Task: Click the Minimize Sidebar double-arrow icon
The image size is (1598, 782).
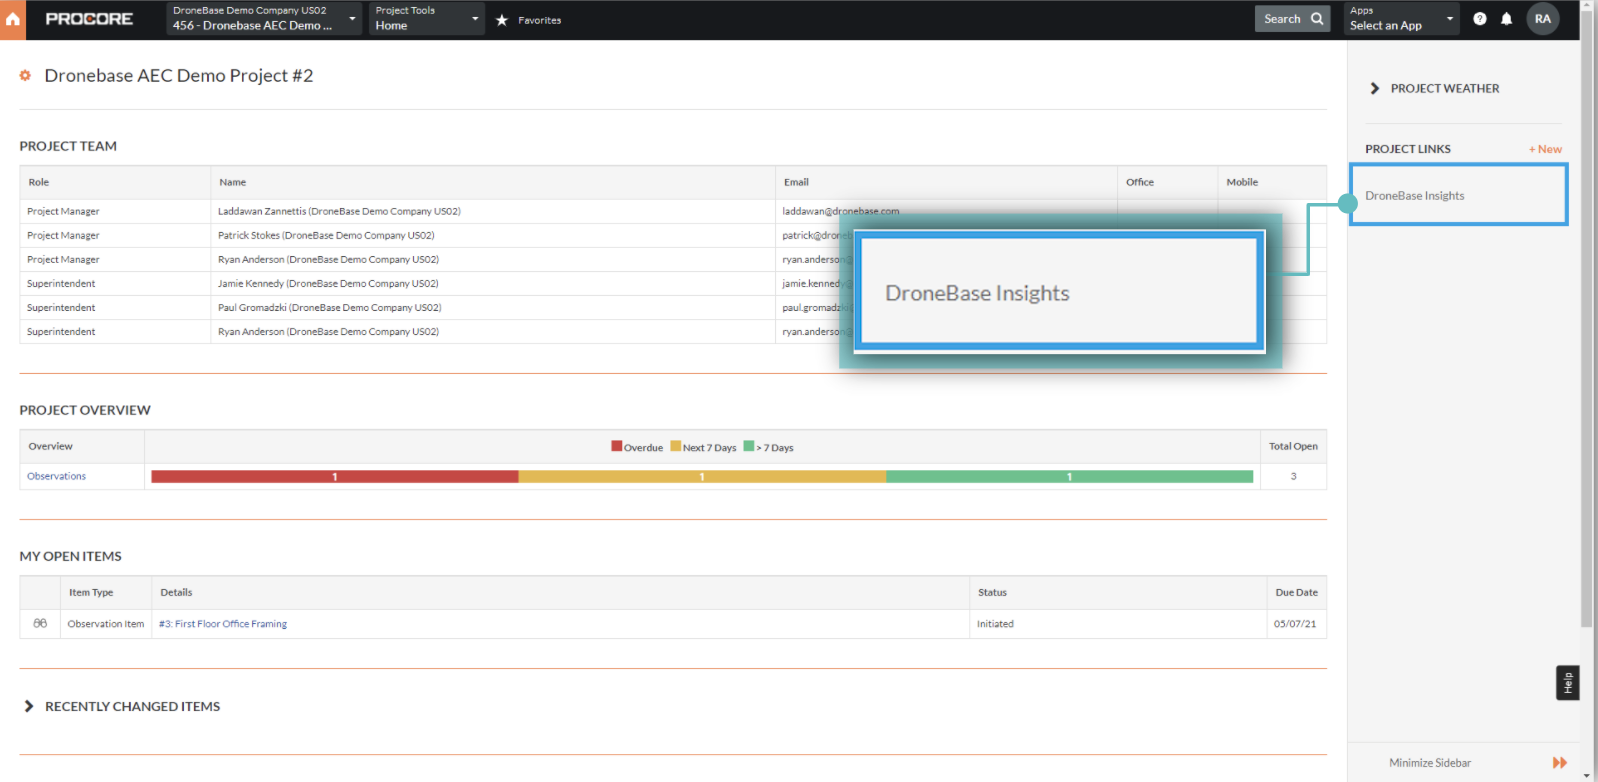Action: click(x=1559, y=763)
